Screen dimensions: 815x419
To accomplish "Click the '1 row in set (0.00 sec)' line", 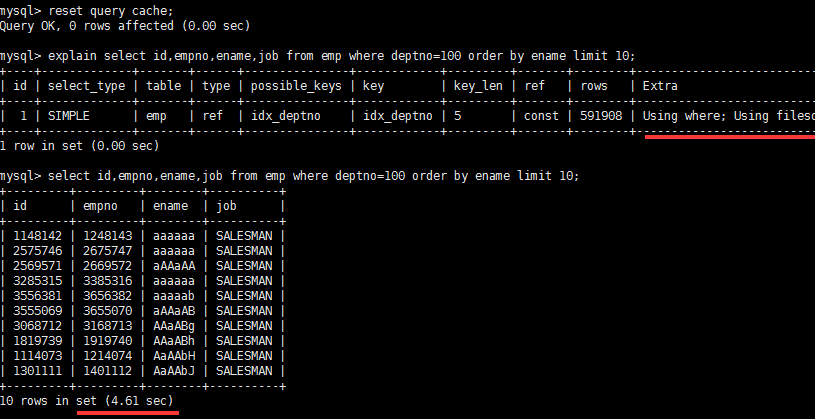I will [80, 146].
